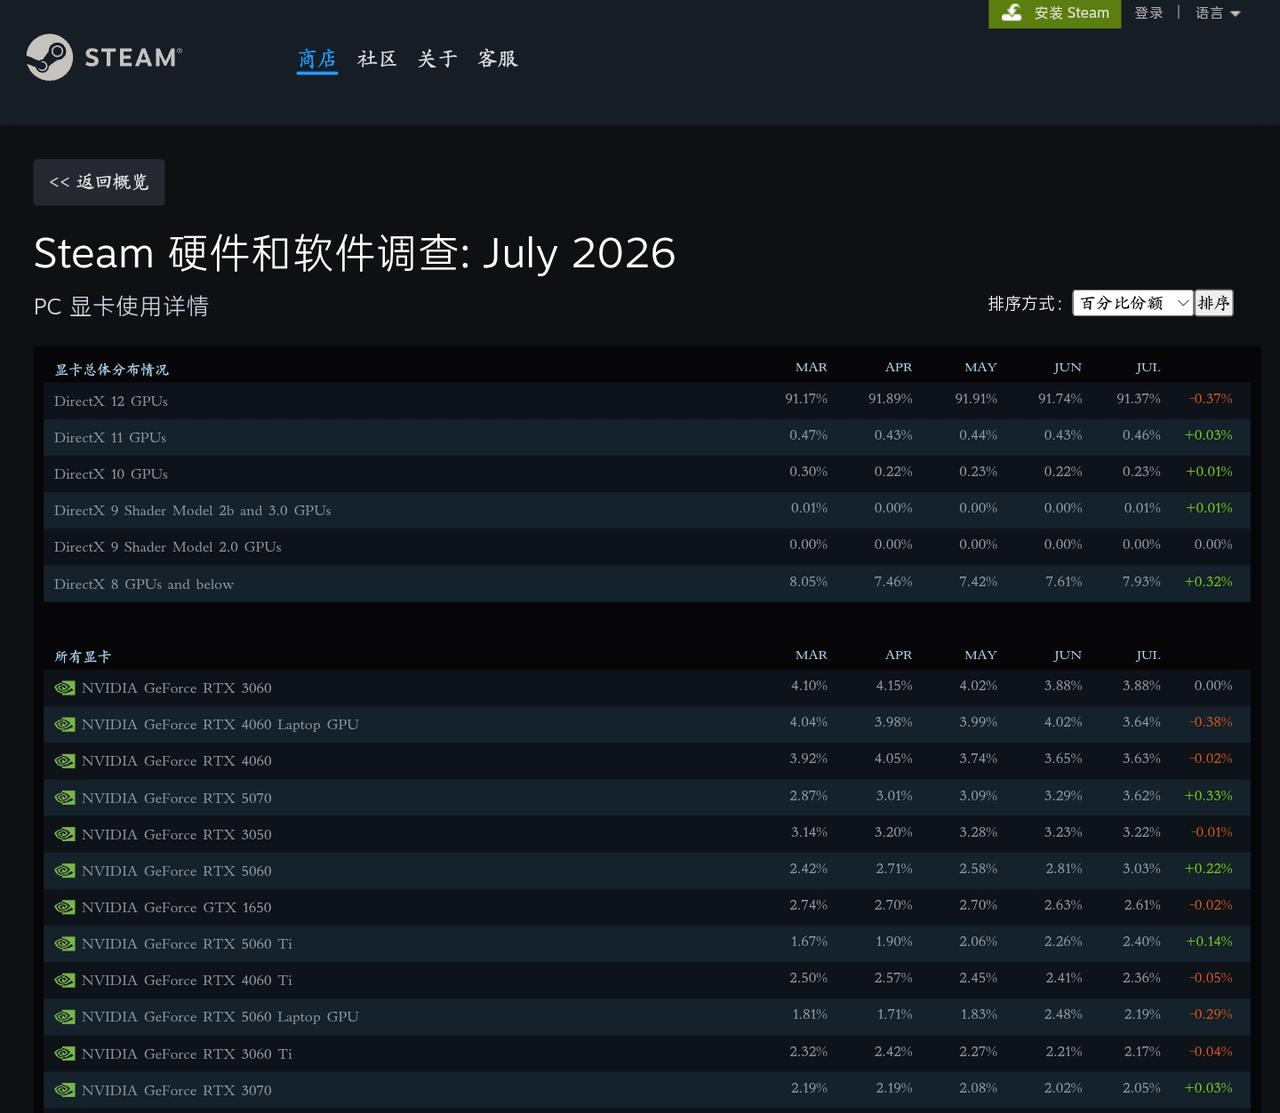Click the download icon in 安装 Steam button
The height and width of the screenshot is (1113, 1280).
pos(1012,13)
